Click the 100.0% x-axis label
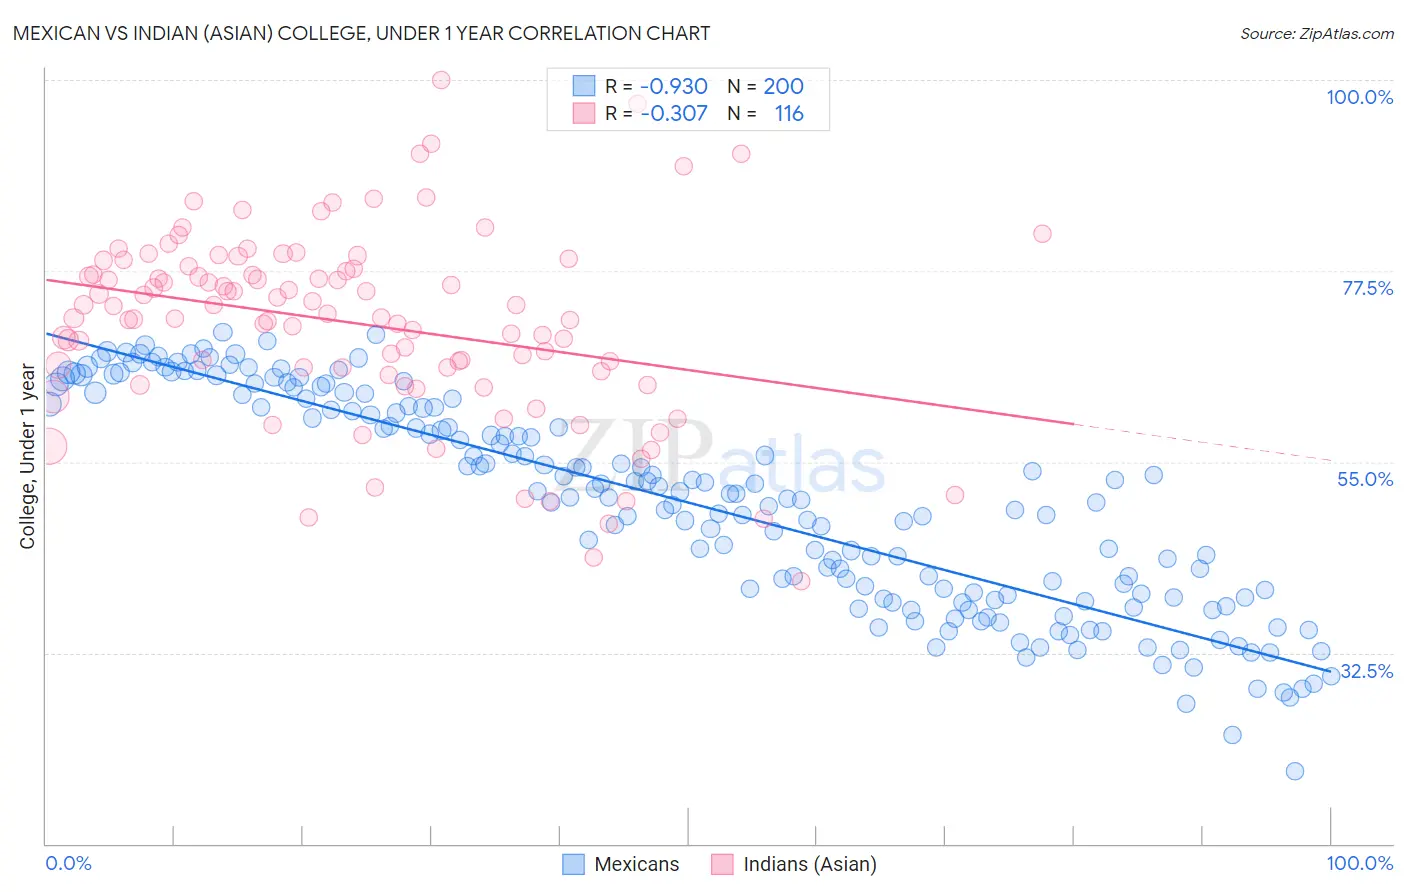This screenshot has height=892, width=1406. pos(1360,863)
